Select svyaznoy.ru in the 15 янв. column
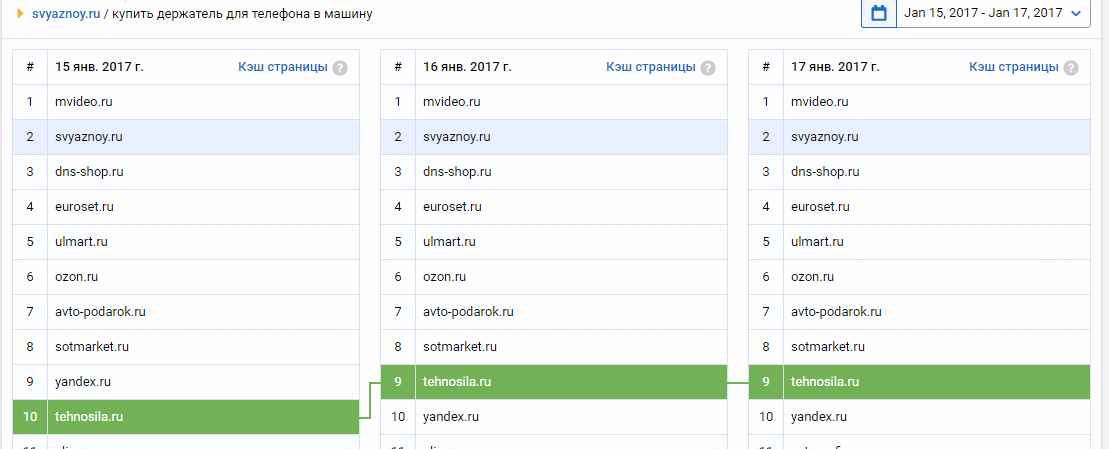The image size is (1109, 449). pyautogui.click(x=89, y=137)
